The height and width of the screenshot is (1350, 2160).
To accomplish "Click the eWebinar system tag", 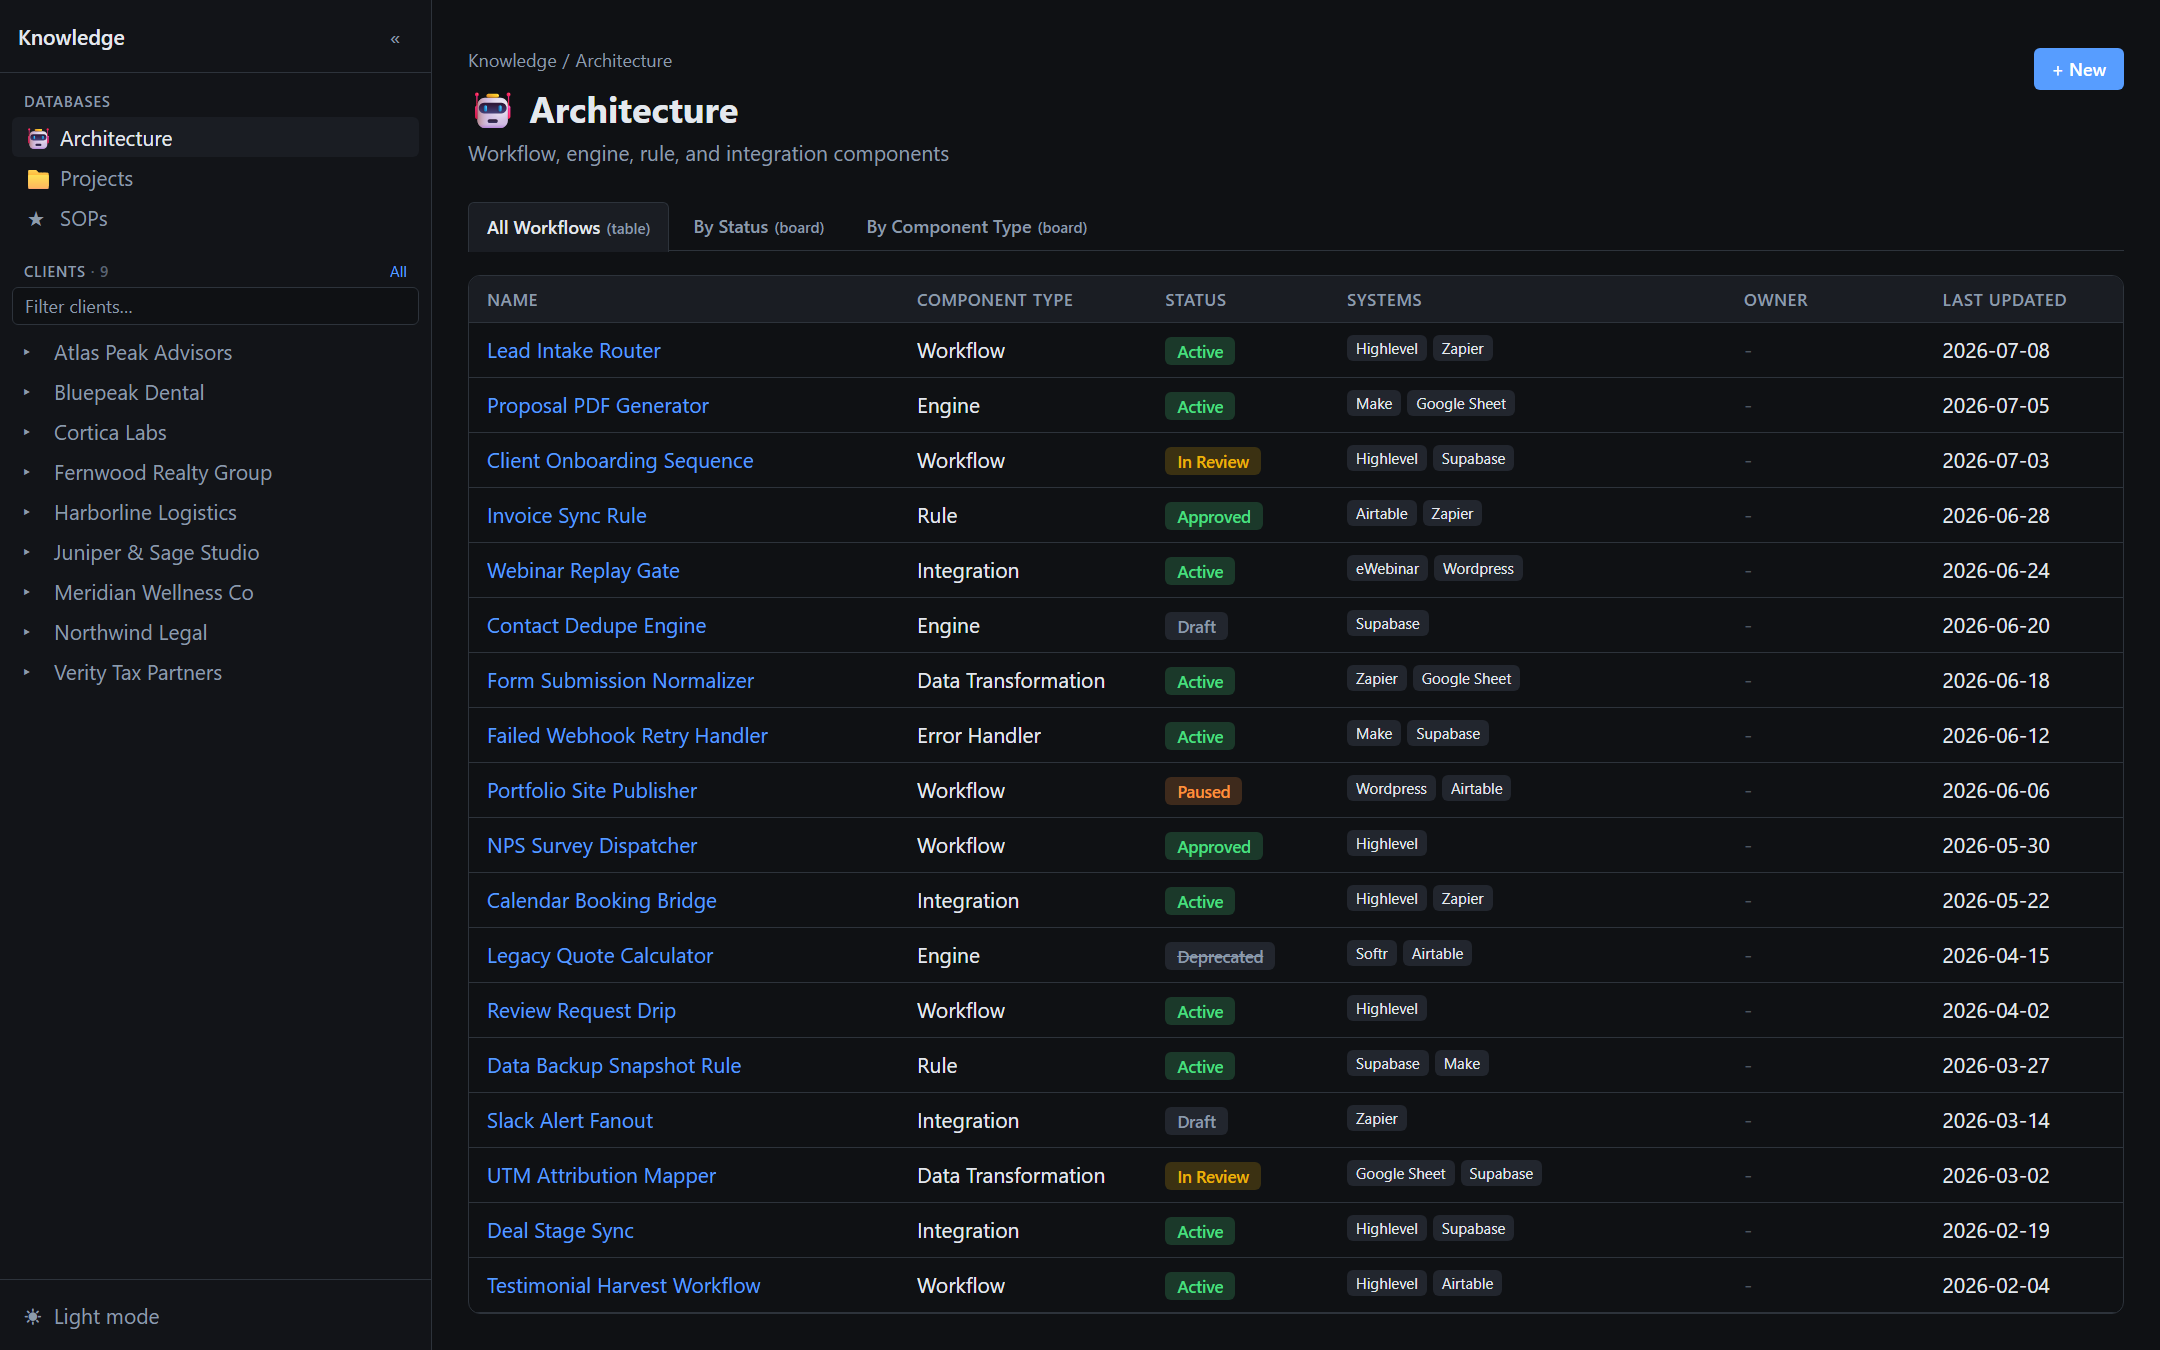I will click(x=1386, y=569).
